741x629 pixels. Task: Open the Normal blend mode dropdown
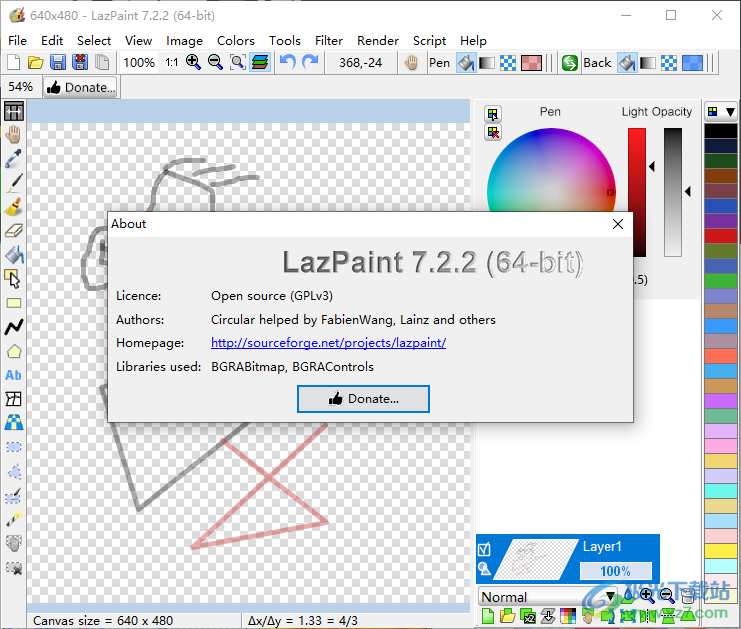pos(548,597)
